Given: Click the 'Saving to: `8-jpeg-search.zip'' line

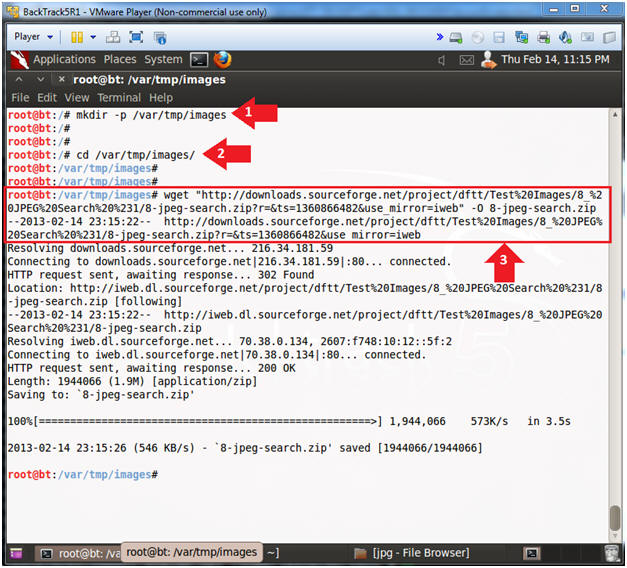Looking at the screenshot, I should pos(101,395).
